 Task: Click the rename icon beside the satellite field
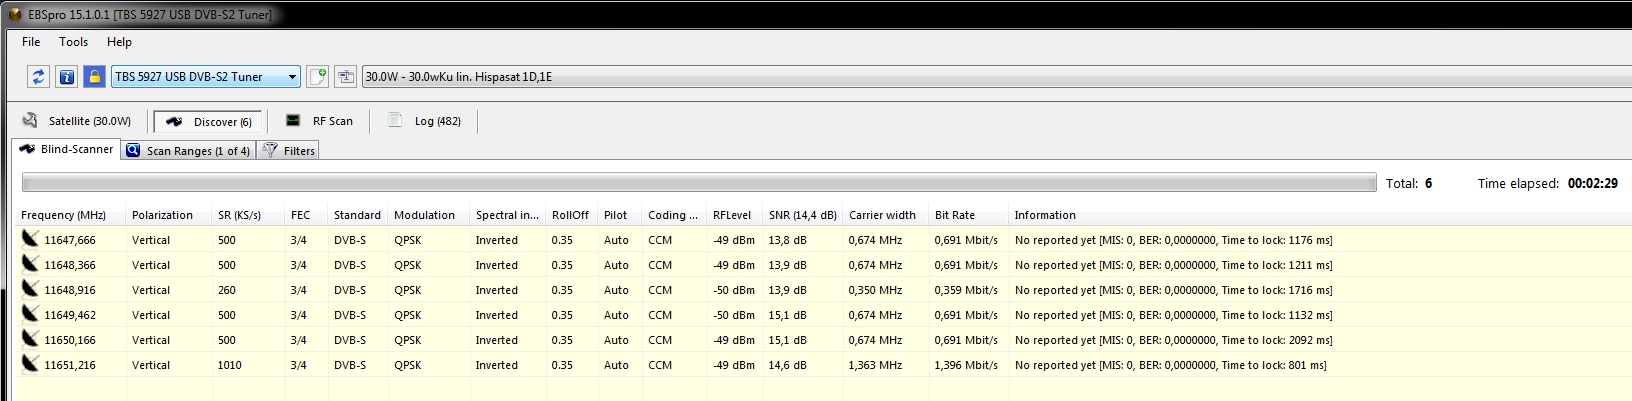346,77
